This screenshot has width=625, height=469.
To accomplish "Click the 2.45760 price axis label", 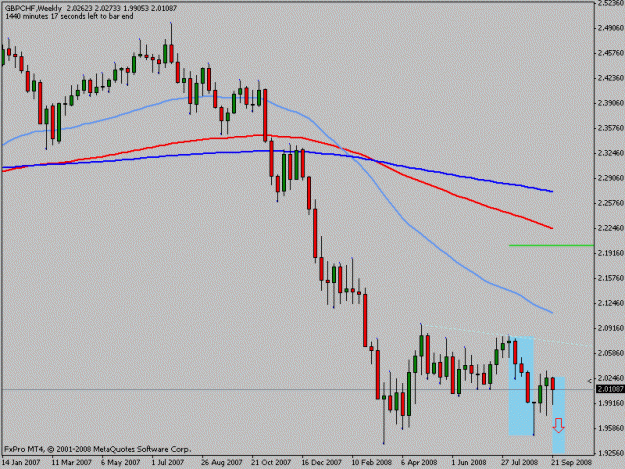I will pyautogui.click(x=610, y=53).
